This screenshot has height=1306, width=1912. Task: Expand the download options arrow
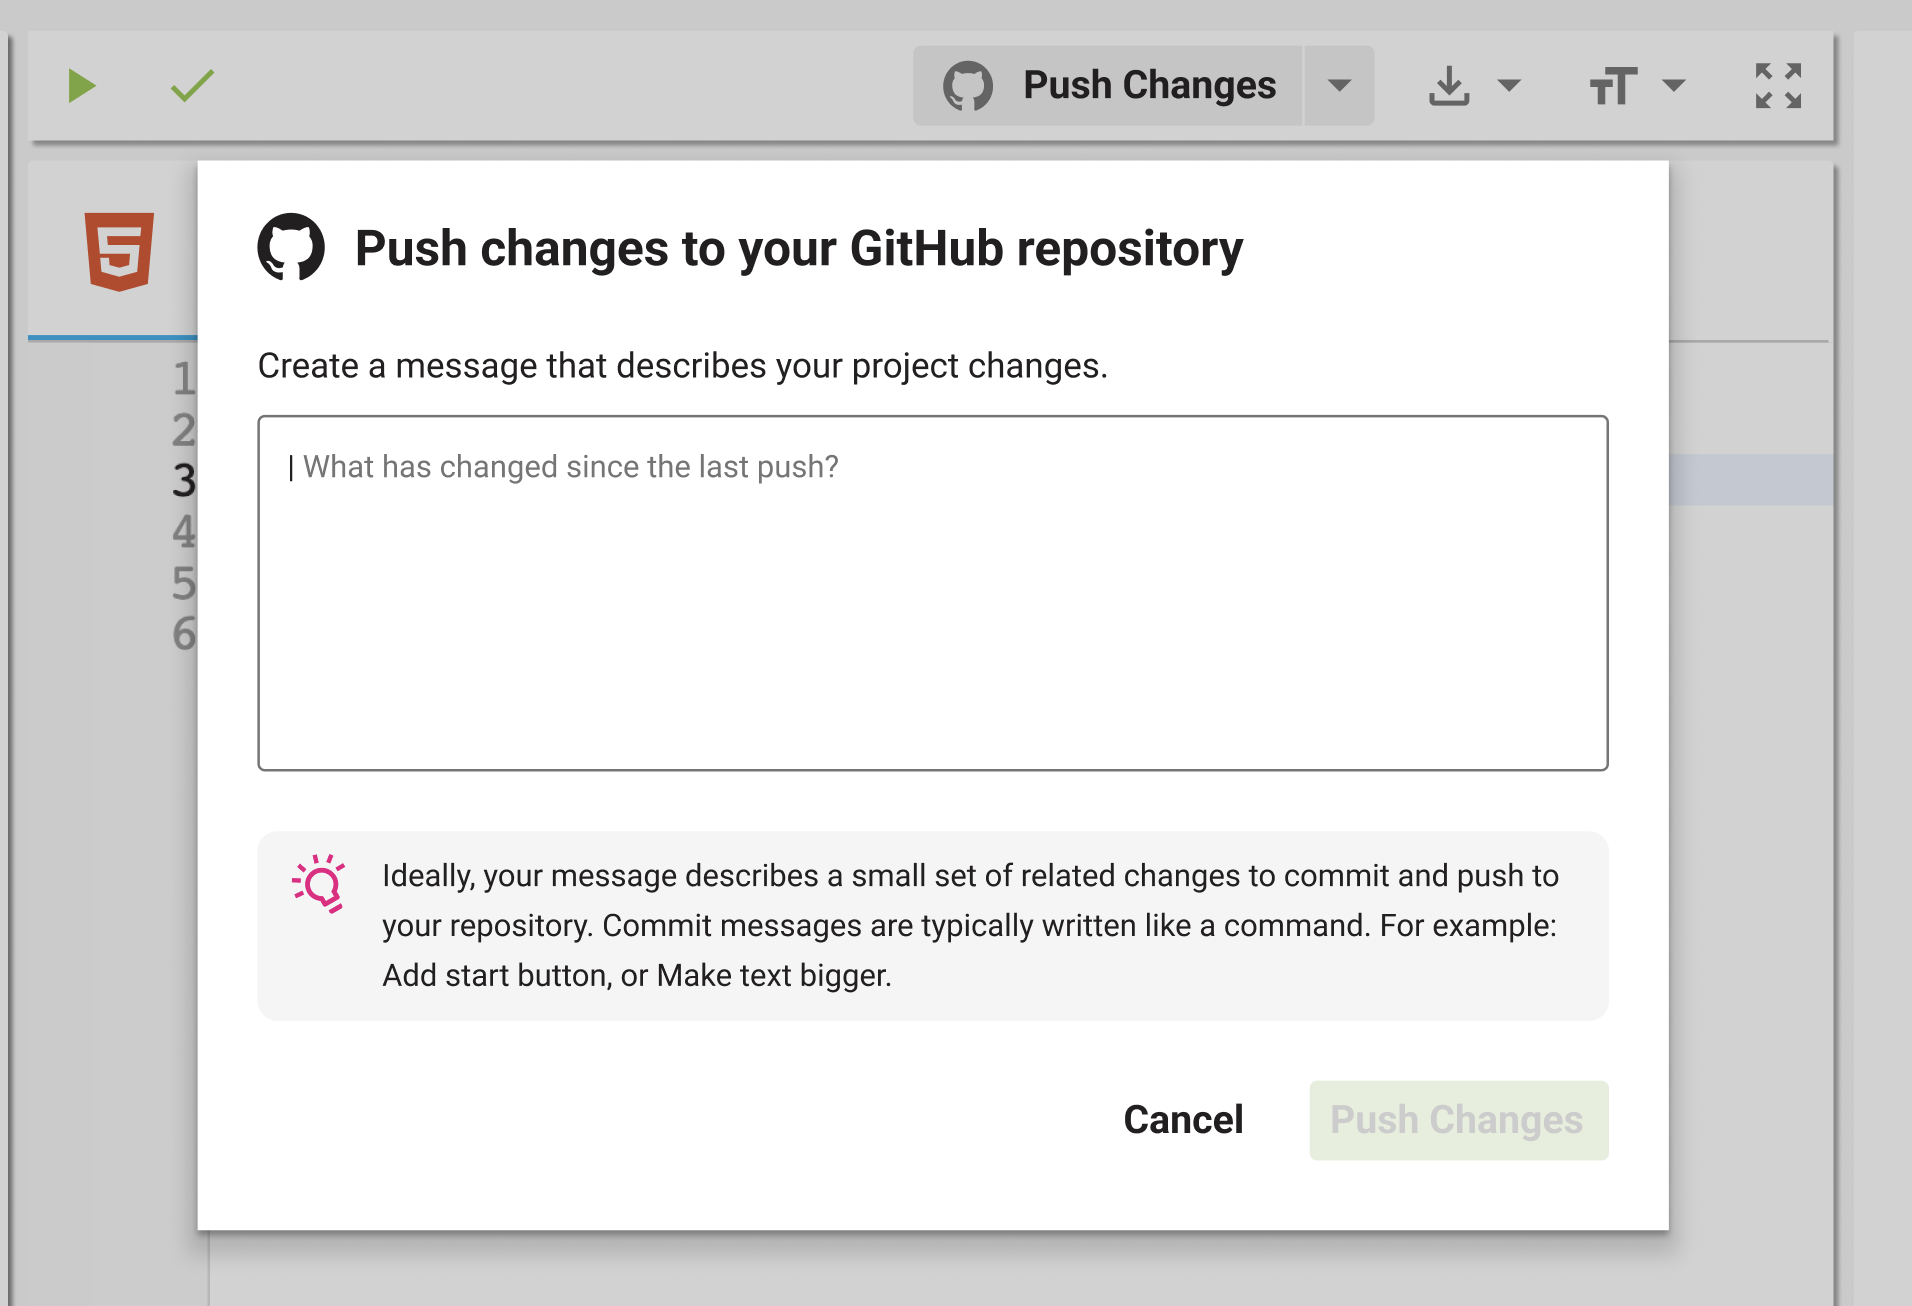click(x=1509, y=86)
